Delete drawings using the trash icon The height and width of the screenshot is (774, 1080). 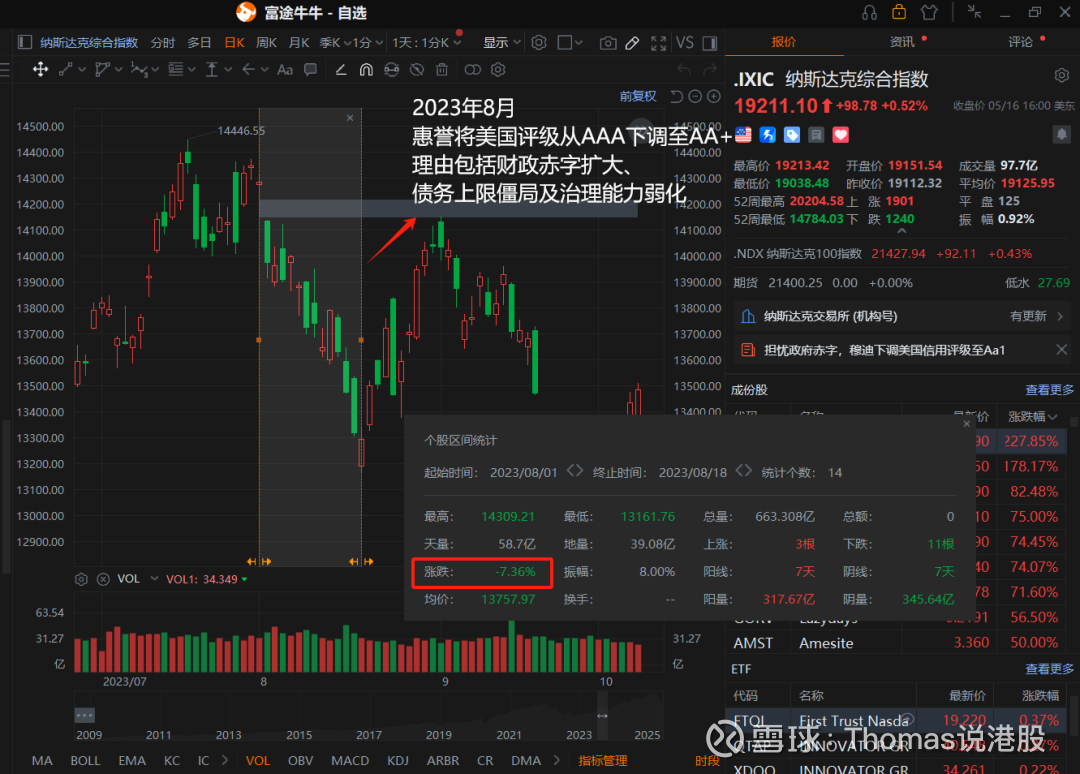(442, 70)
